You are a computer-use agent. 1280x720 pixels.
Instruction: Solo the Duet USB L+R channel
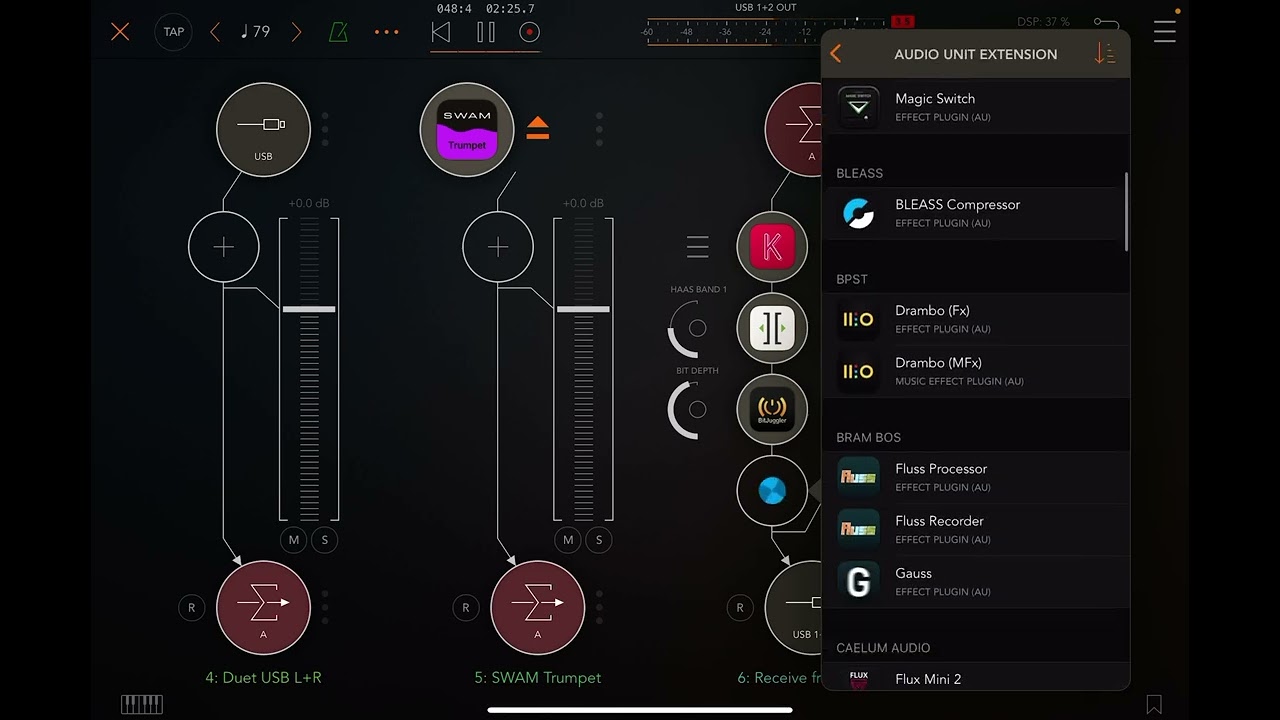[325, 540]
